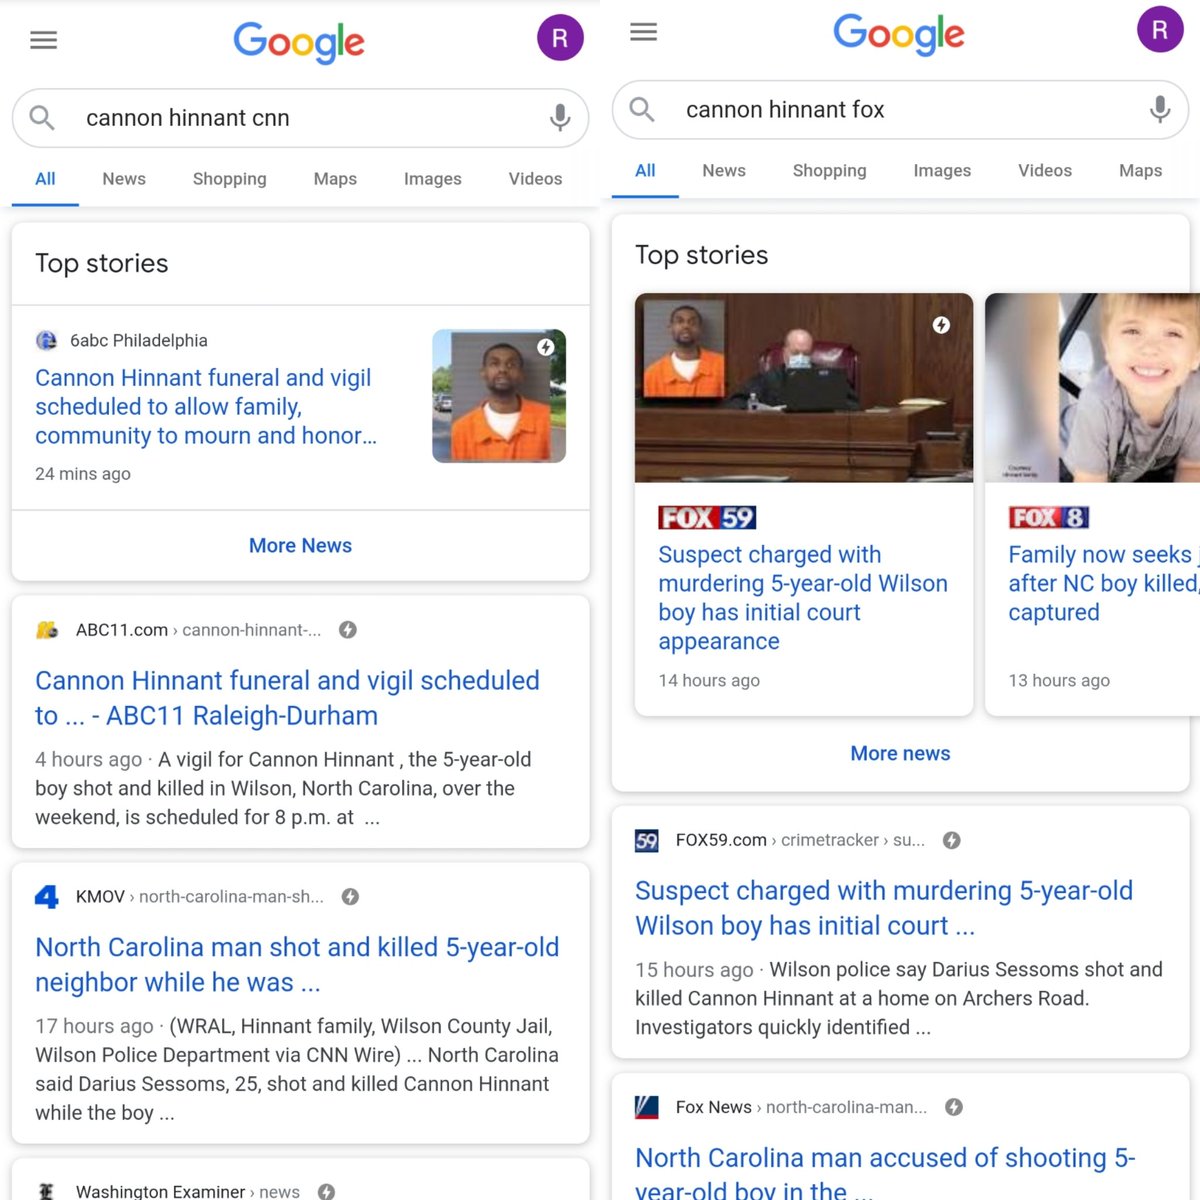Click ABC11.com site favicon
Screen dimensions: 1200x1200
tap(47, 630)
